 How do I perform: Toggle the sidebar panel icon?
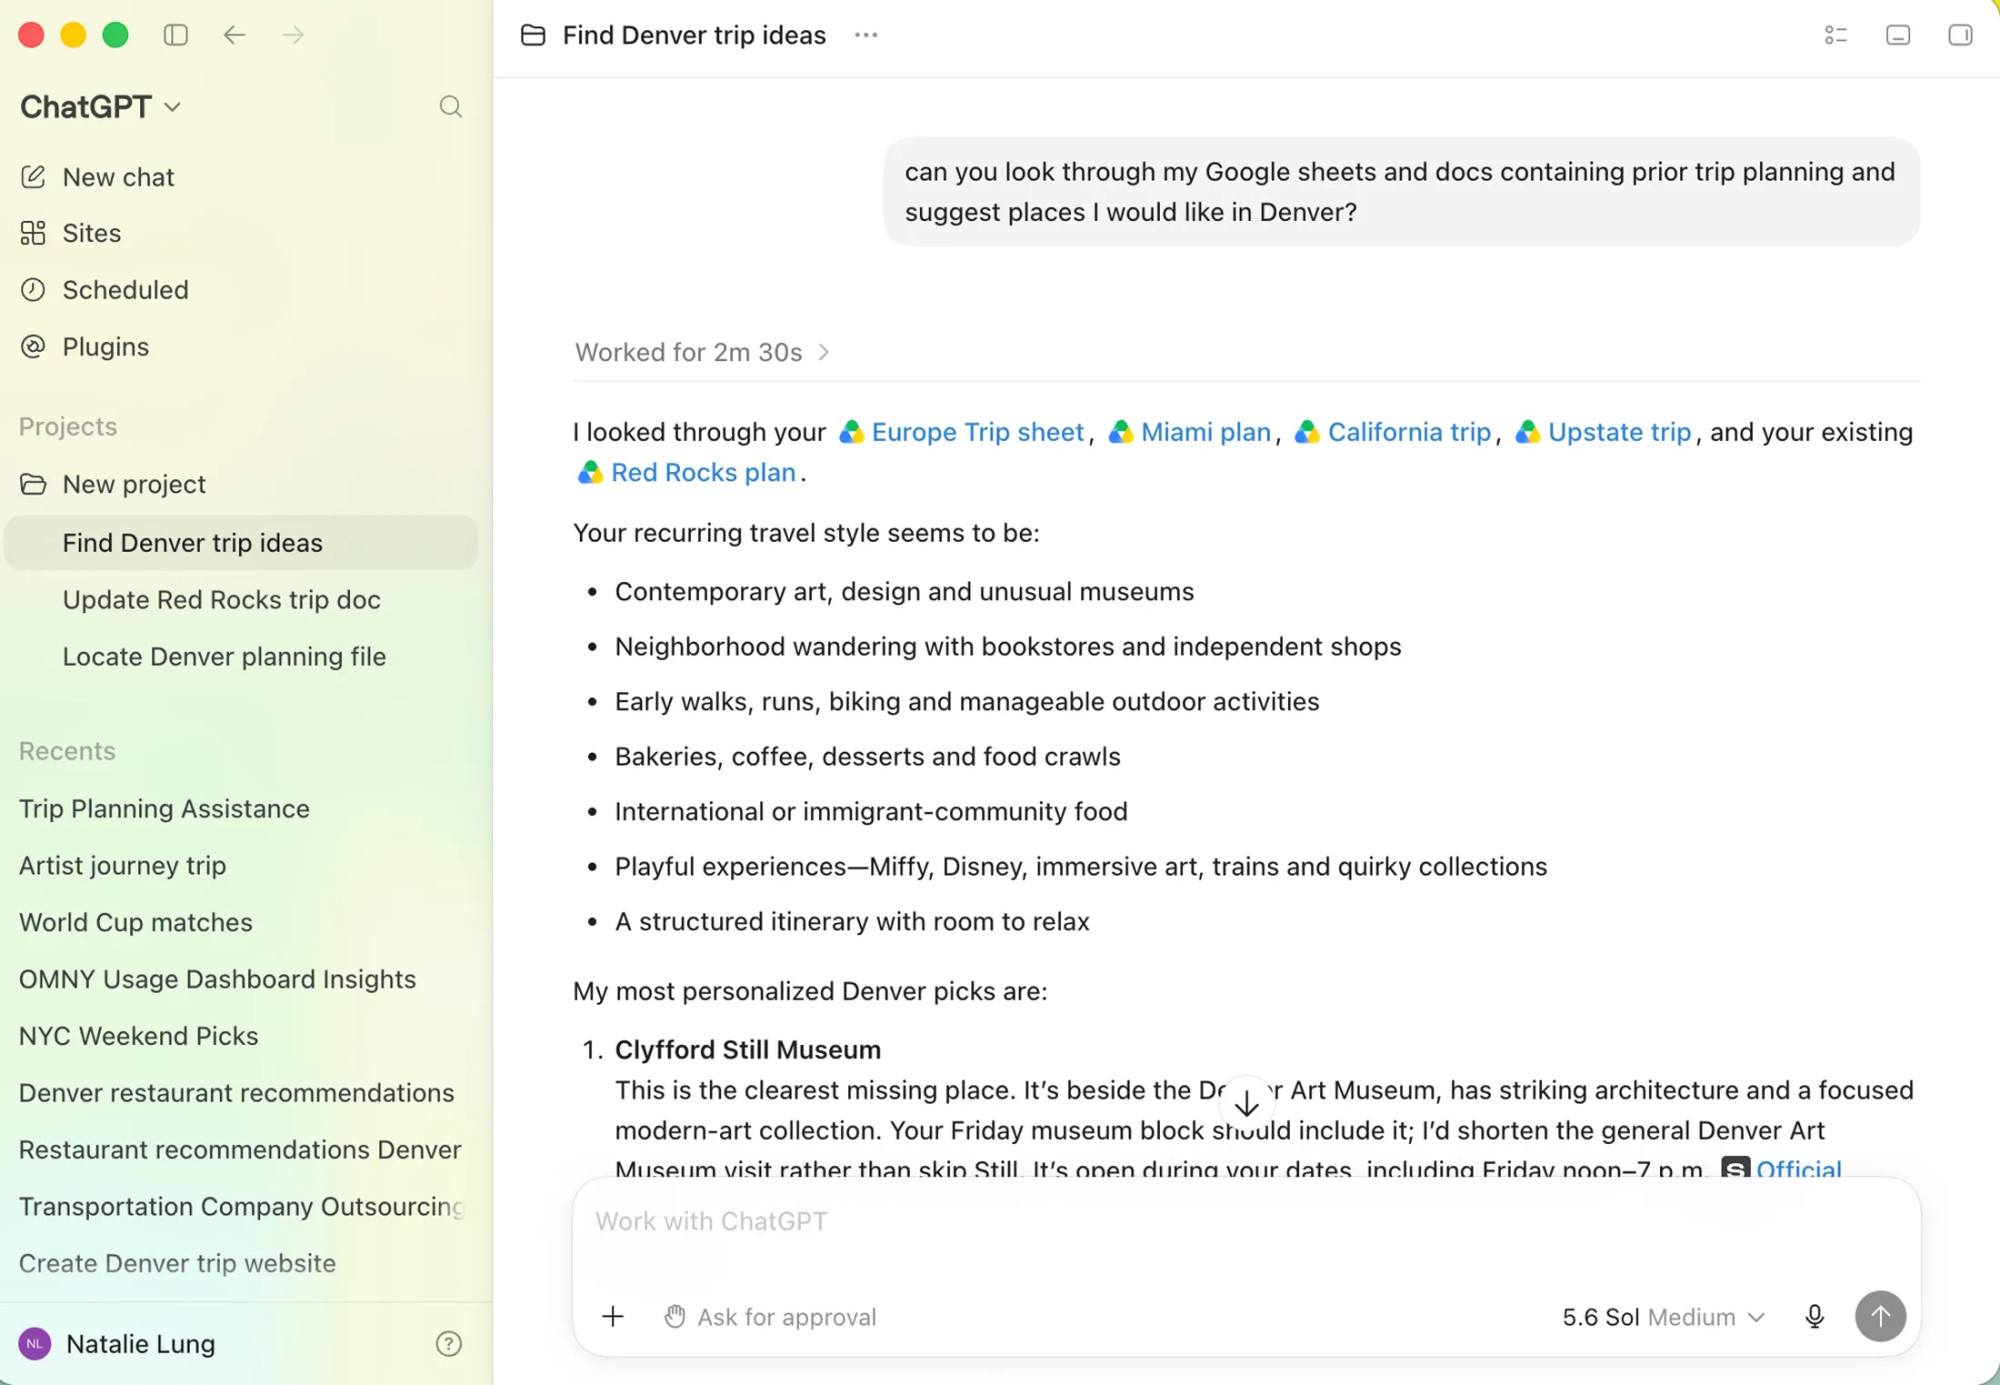(176, 35)
